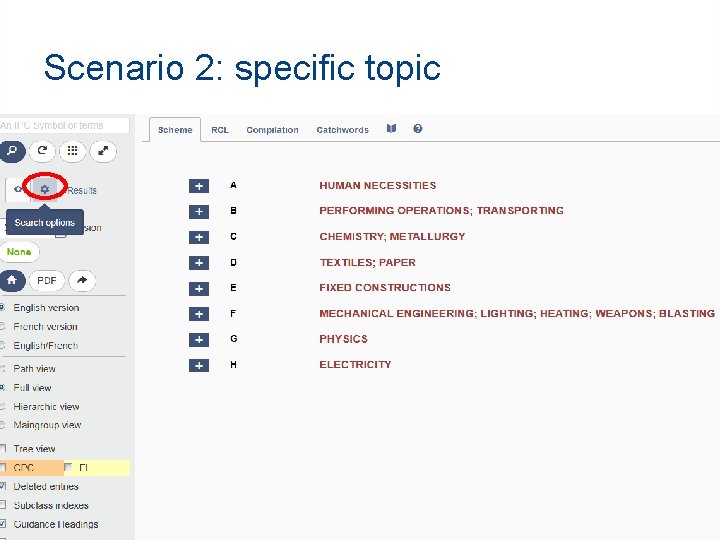Click section letter D

pos(233,262)
